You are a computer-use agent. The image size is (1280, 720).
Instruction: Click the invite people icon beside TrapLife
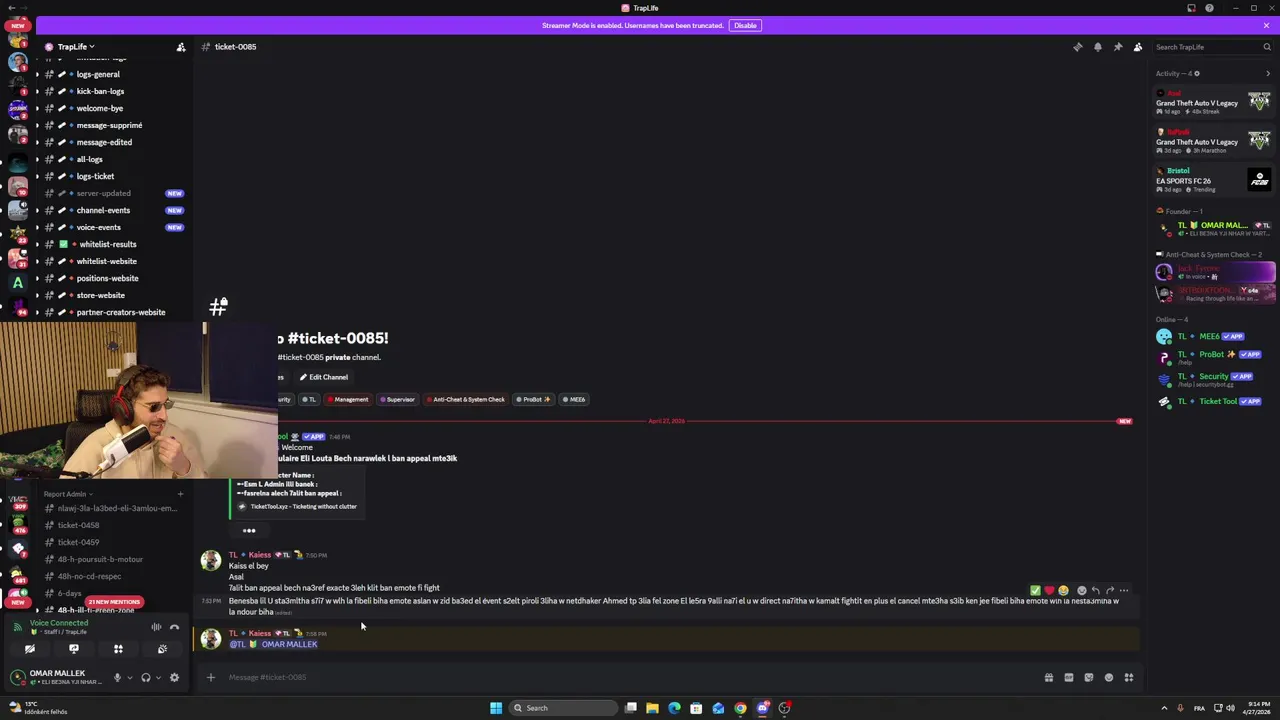pos(181,47)
